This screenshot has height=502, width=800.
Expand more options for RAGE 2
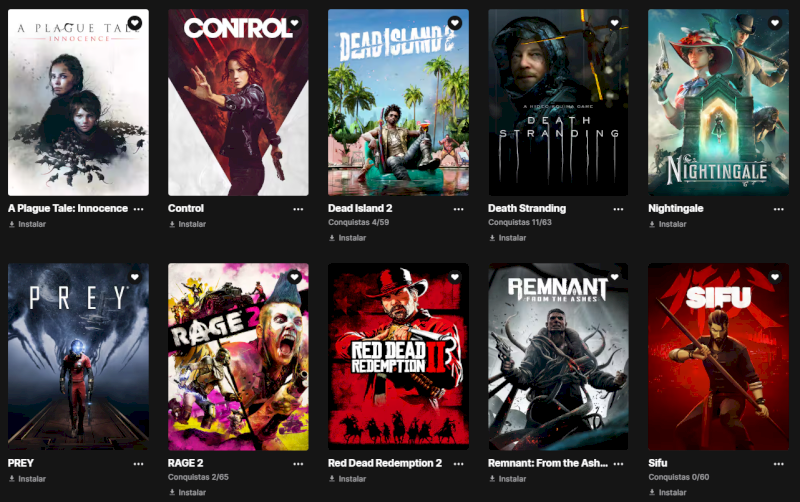(x=298, y=464)
